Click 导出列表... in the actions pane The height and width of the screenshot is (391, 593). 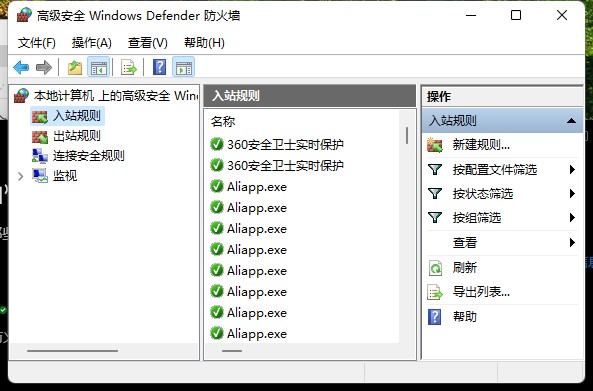(481, 292)
